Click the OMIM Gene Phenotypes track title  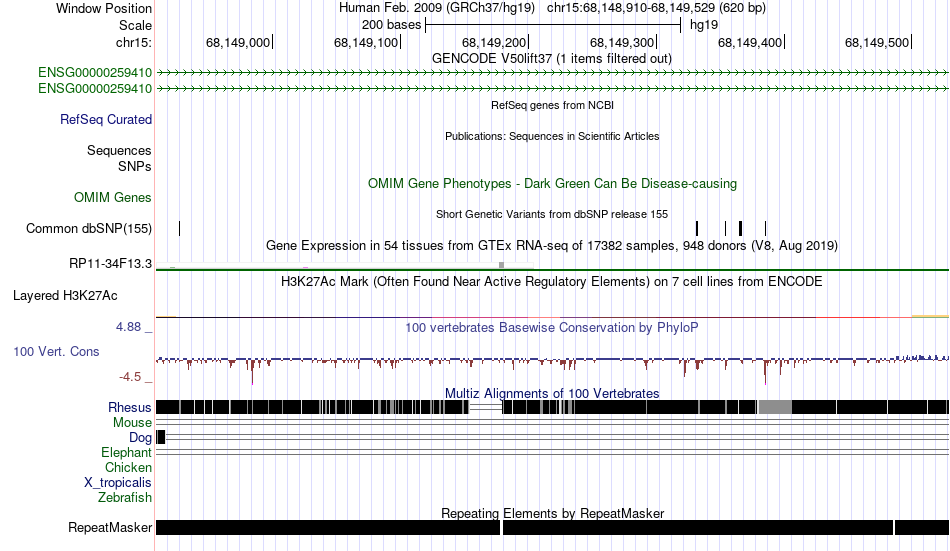(x=553, y=184)
